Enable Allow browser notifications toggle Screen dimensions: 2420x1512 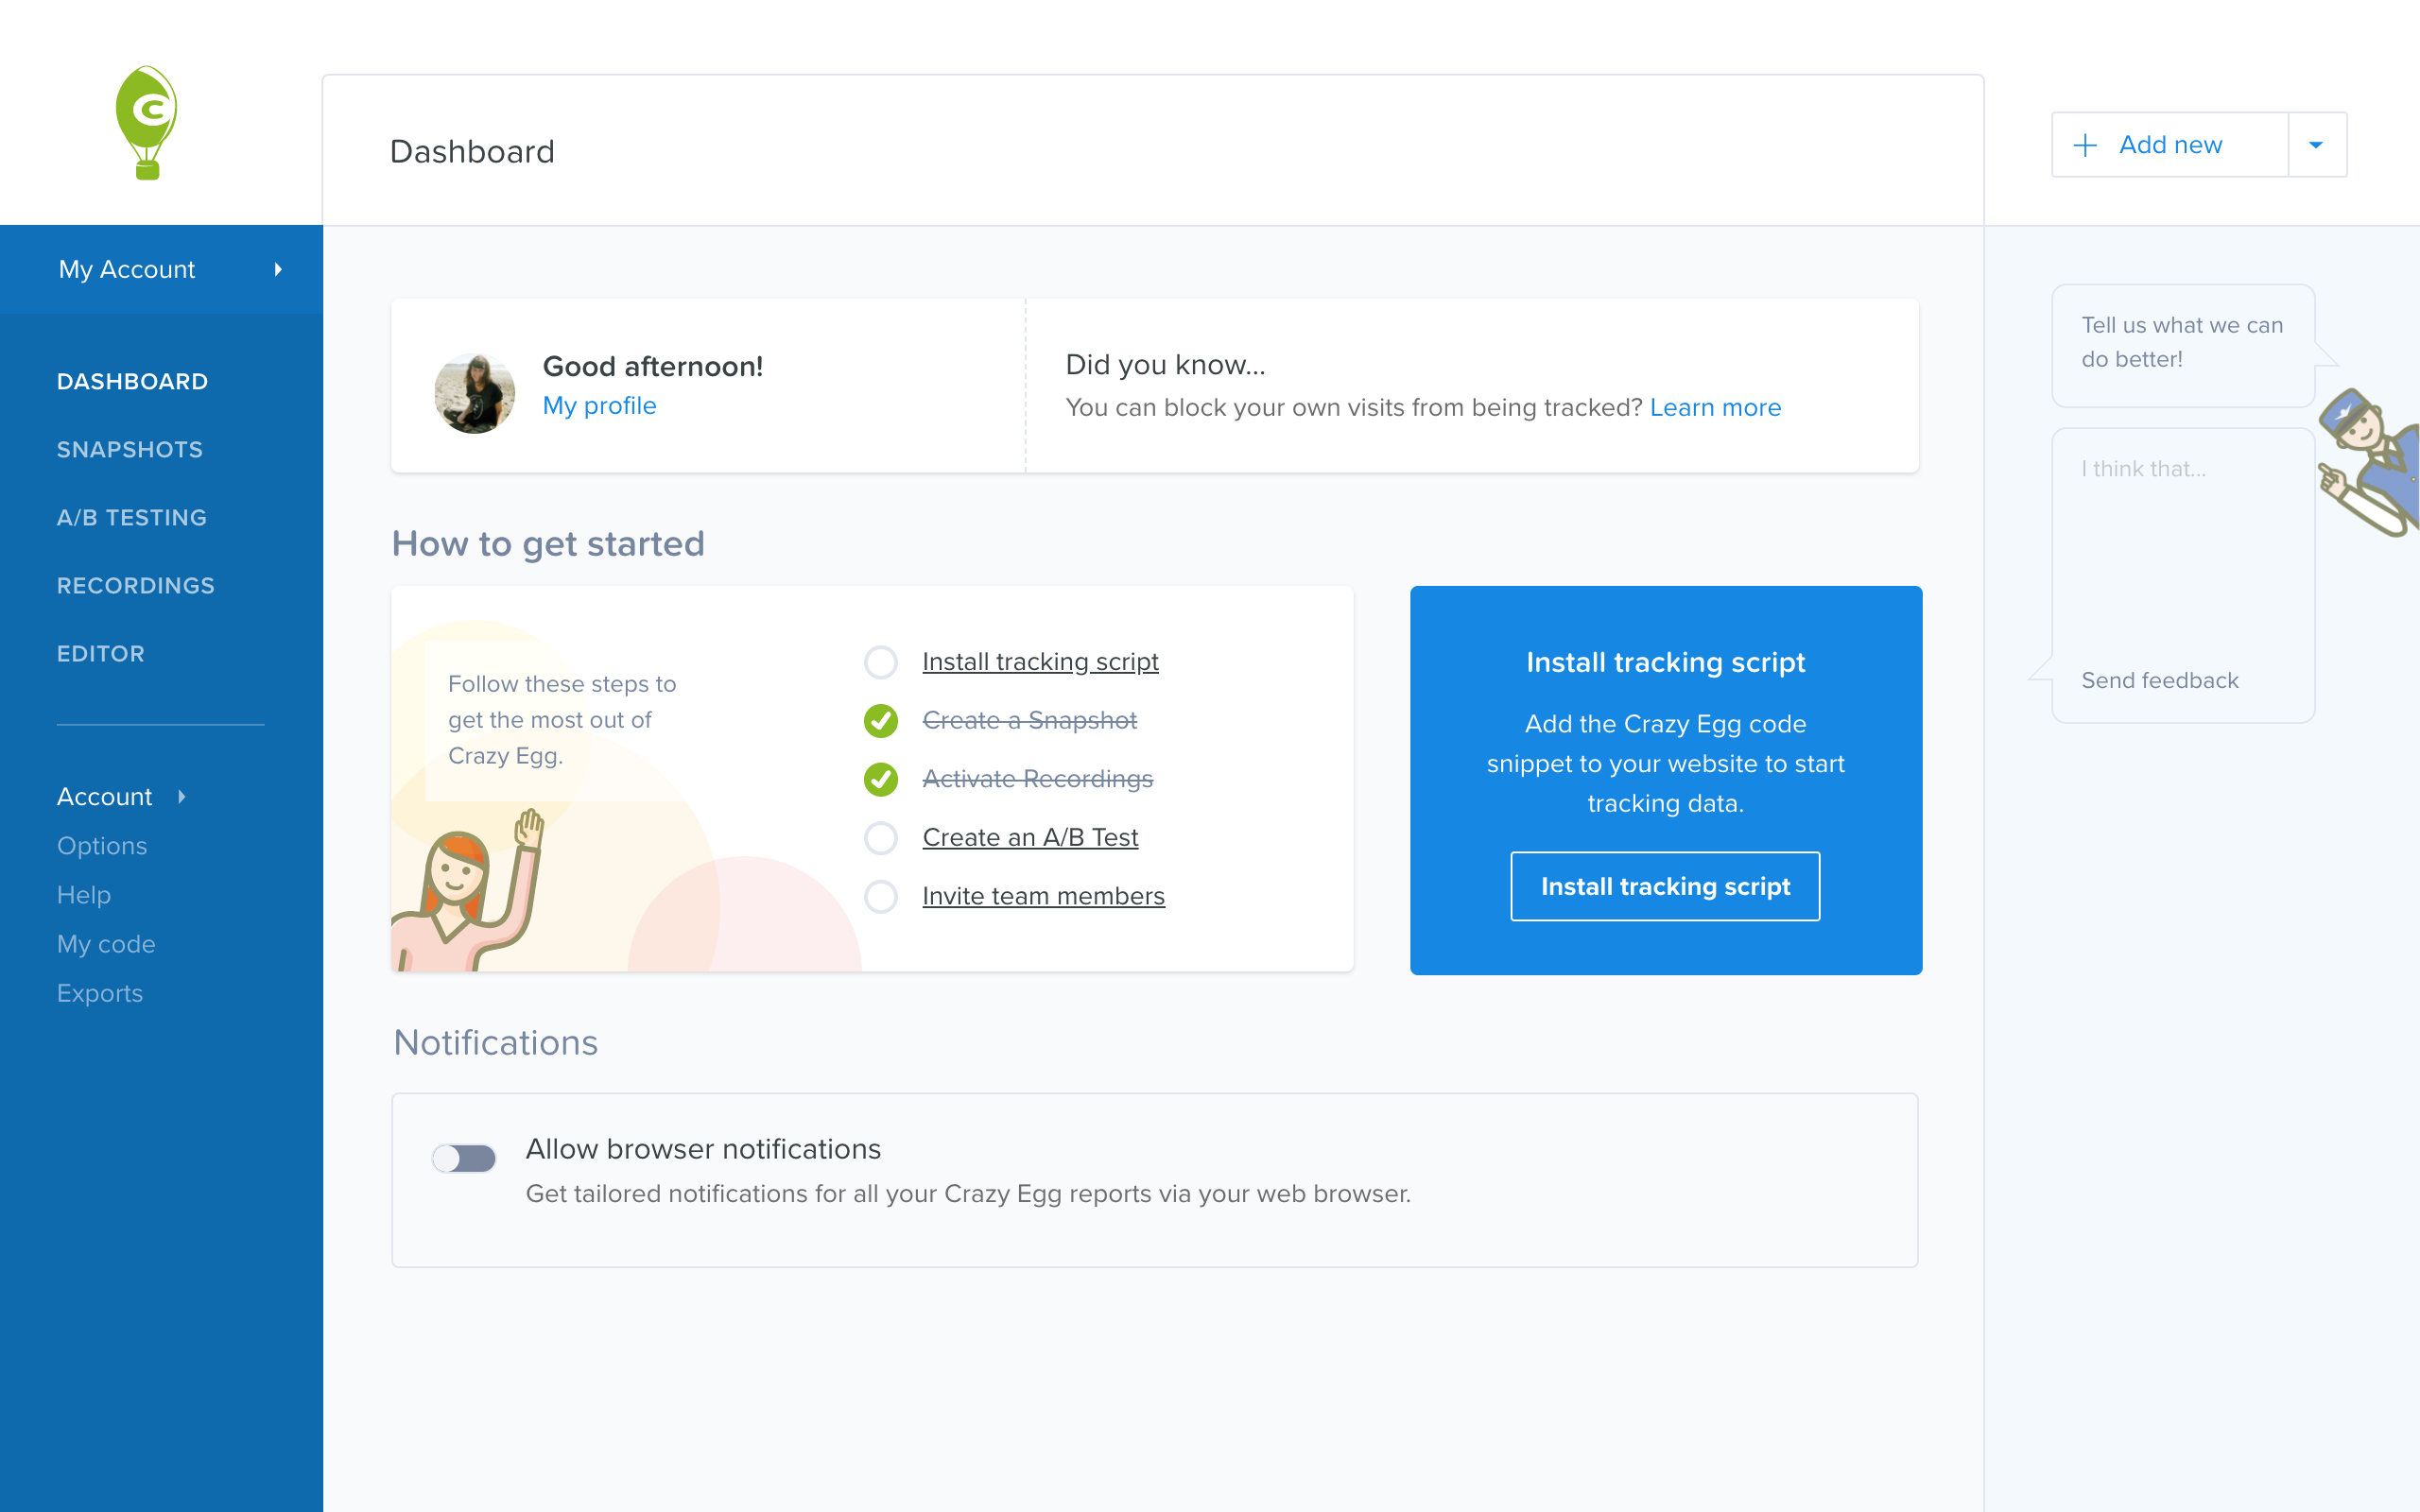click(464, 1158)
